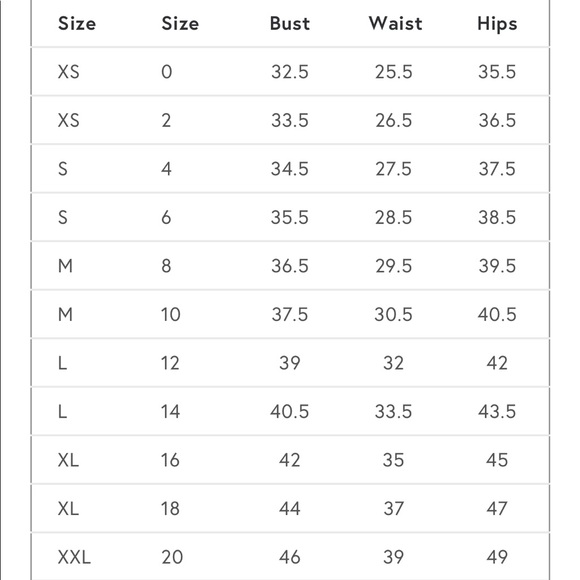Screen dimensions: 580x580
Task: Click the Waist column header
Action: pos(395,24)
